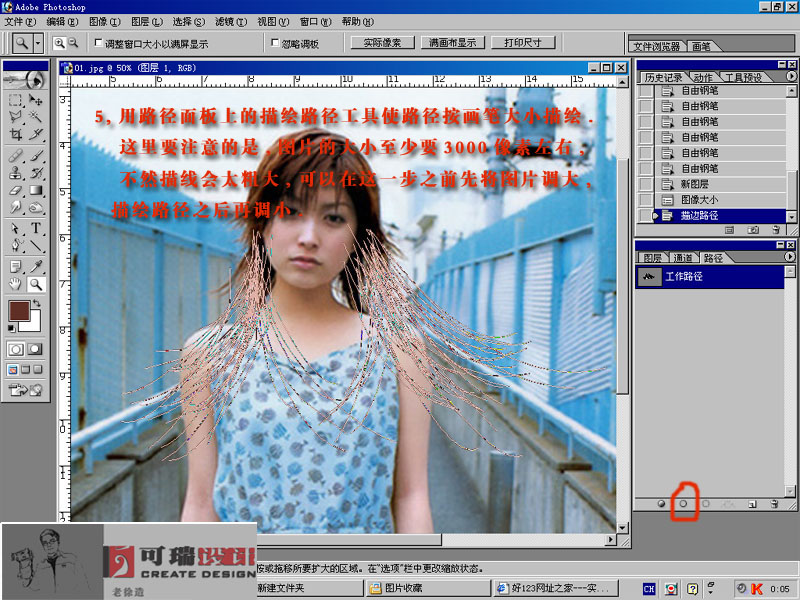Click the Stroke path with brush icon

684,504
